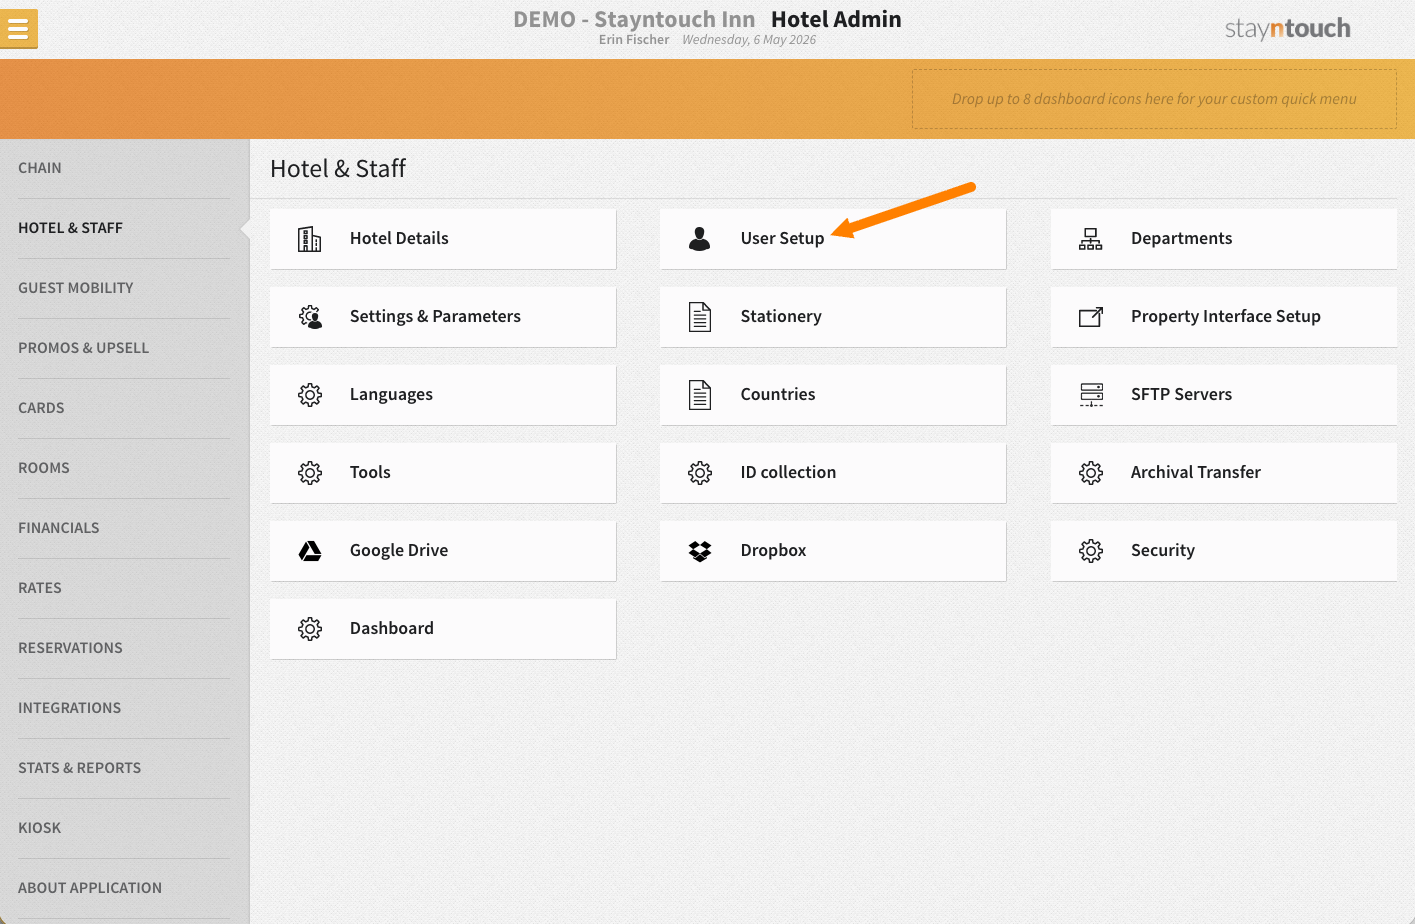The width and height of the screenshot is (1415, 924).
Task: Click the Property Interface Setup icon
Action: point(1091,317)
